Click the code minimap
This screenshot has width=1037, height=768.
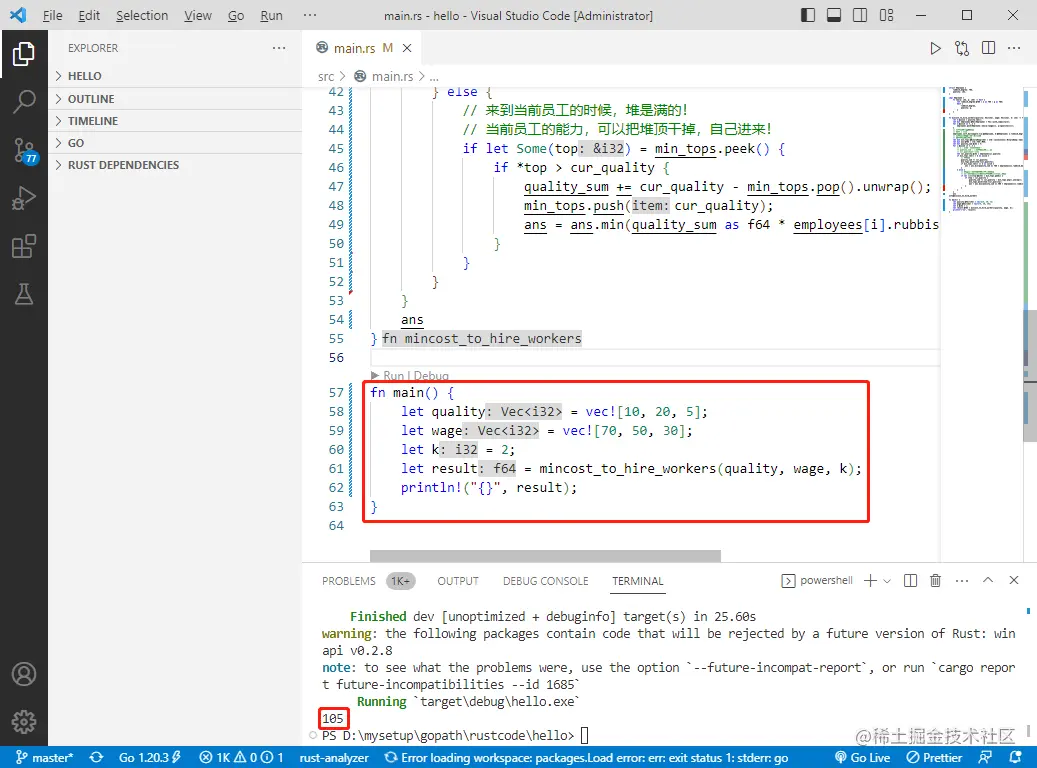pos(981,149)
